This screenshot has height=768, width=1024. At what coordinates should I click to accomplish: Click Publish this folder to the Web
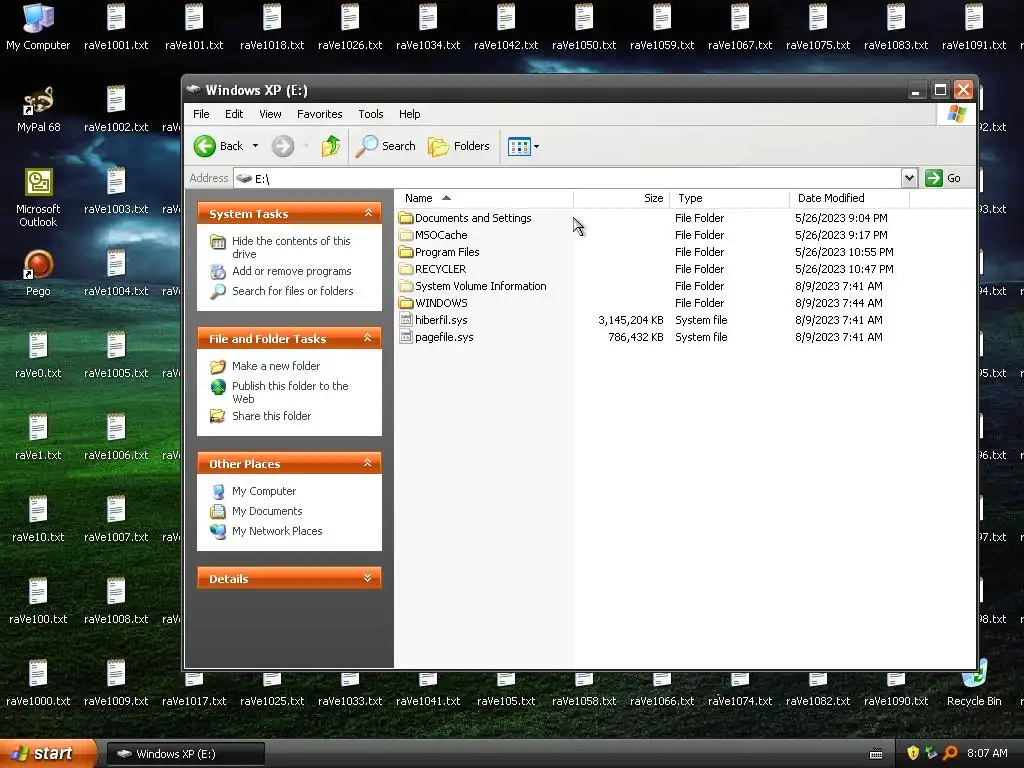[x=290, y=392]
